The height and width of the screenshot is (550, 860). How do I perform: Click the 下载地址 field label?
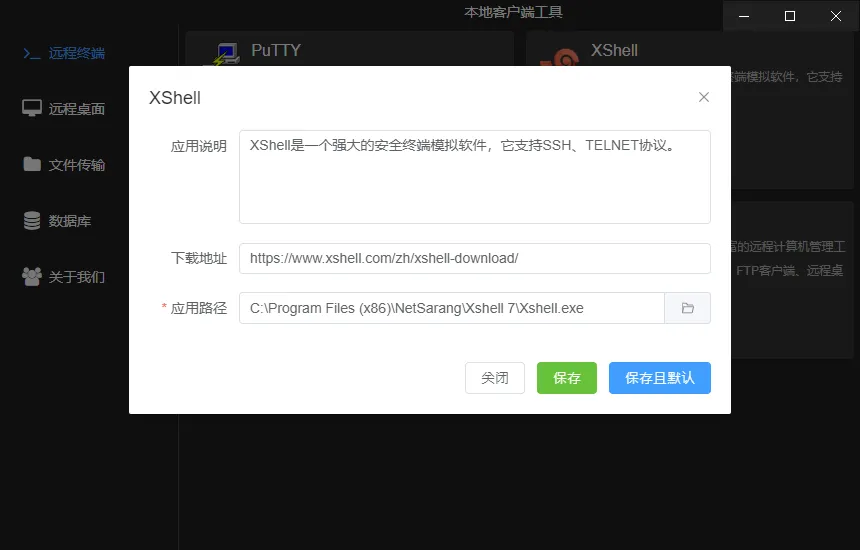(x=199, y=258)
